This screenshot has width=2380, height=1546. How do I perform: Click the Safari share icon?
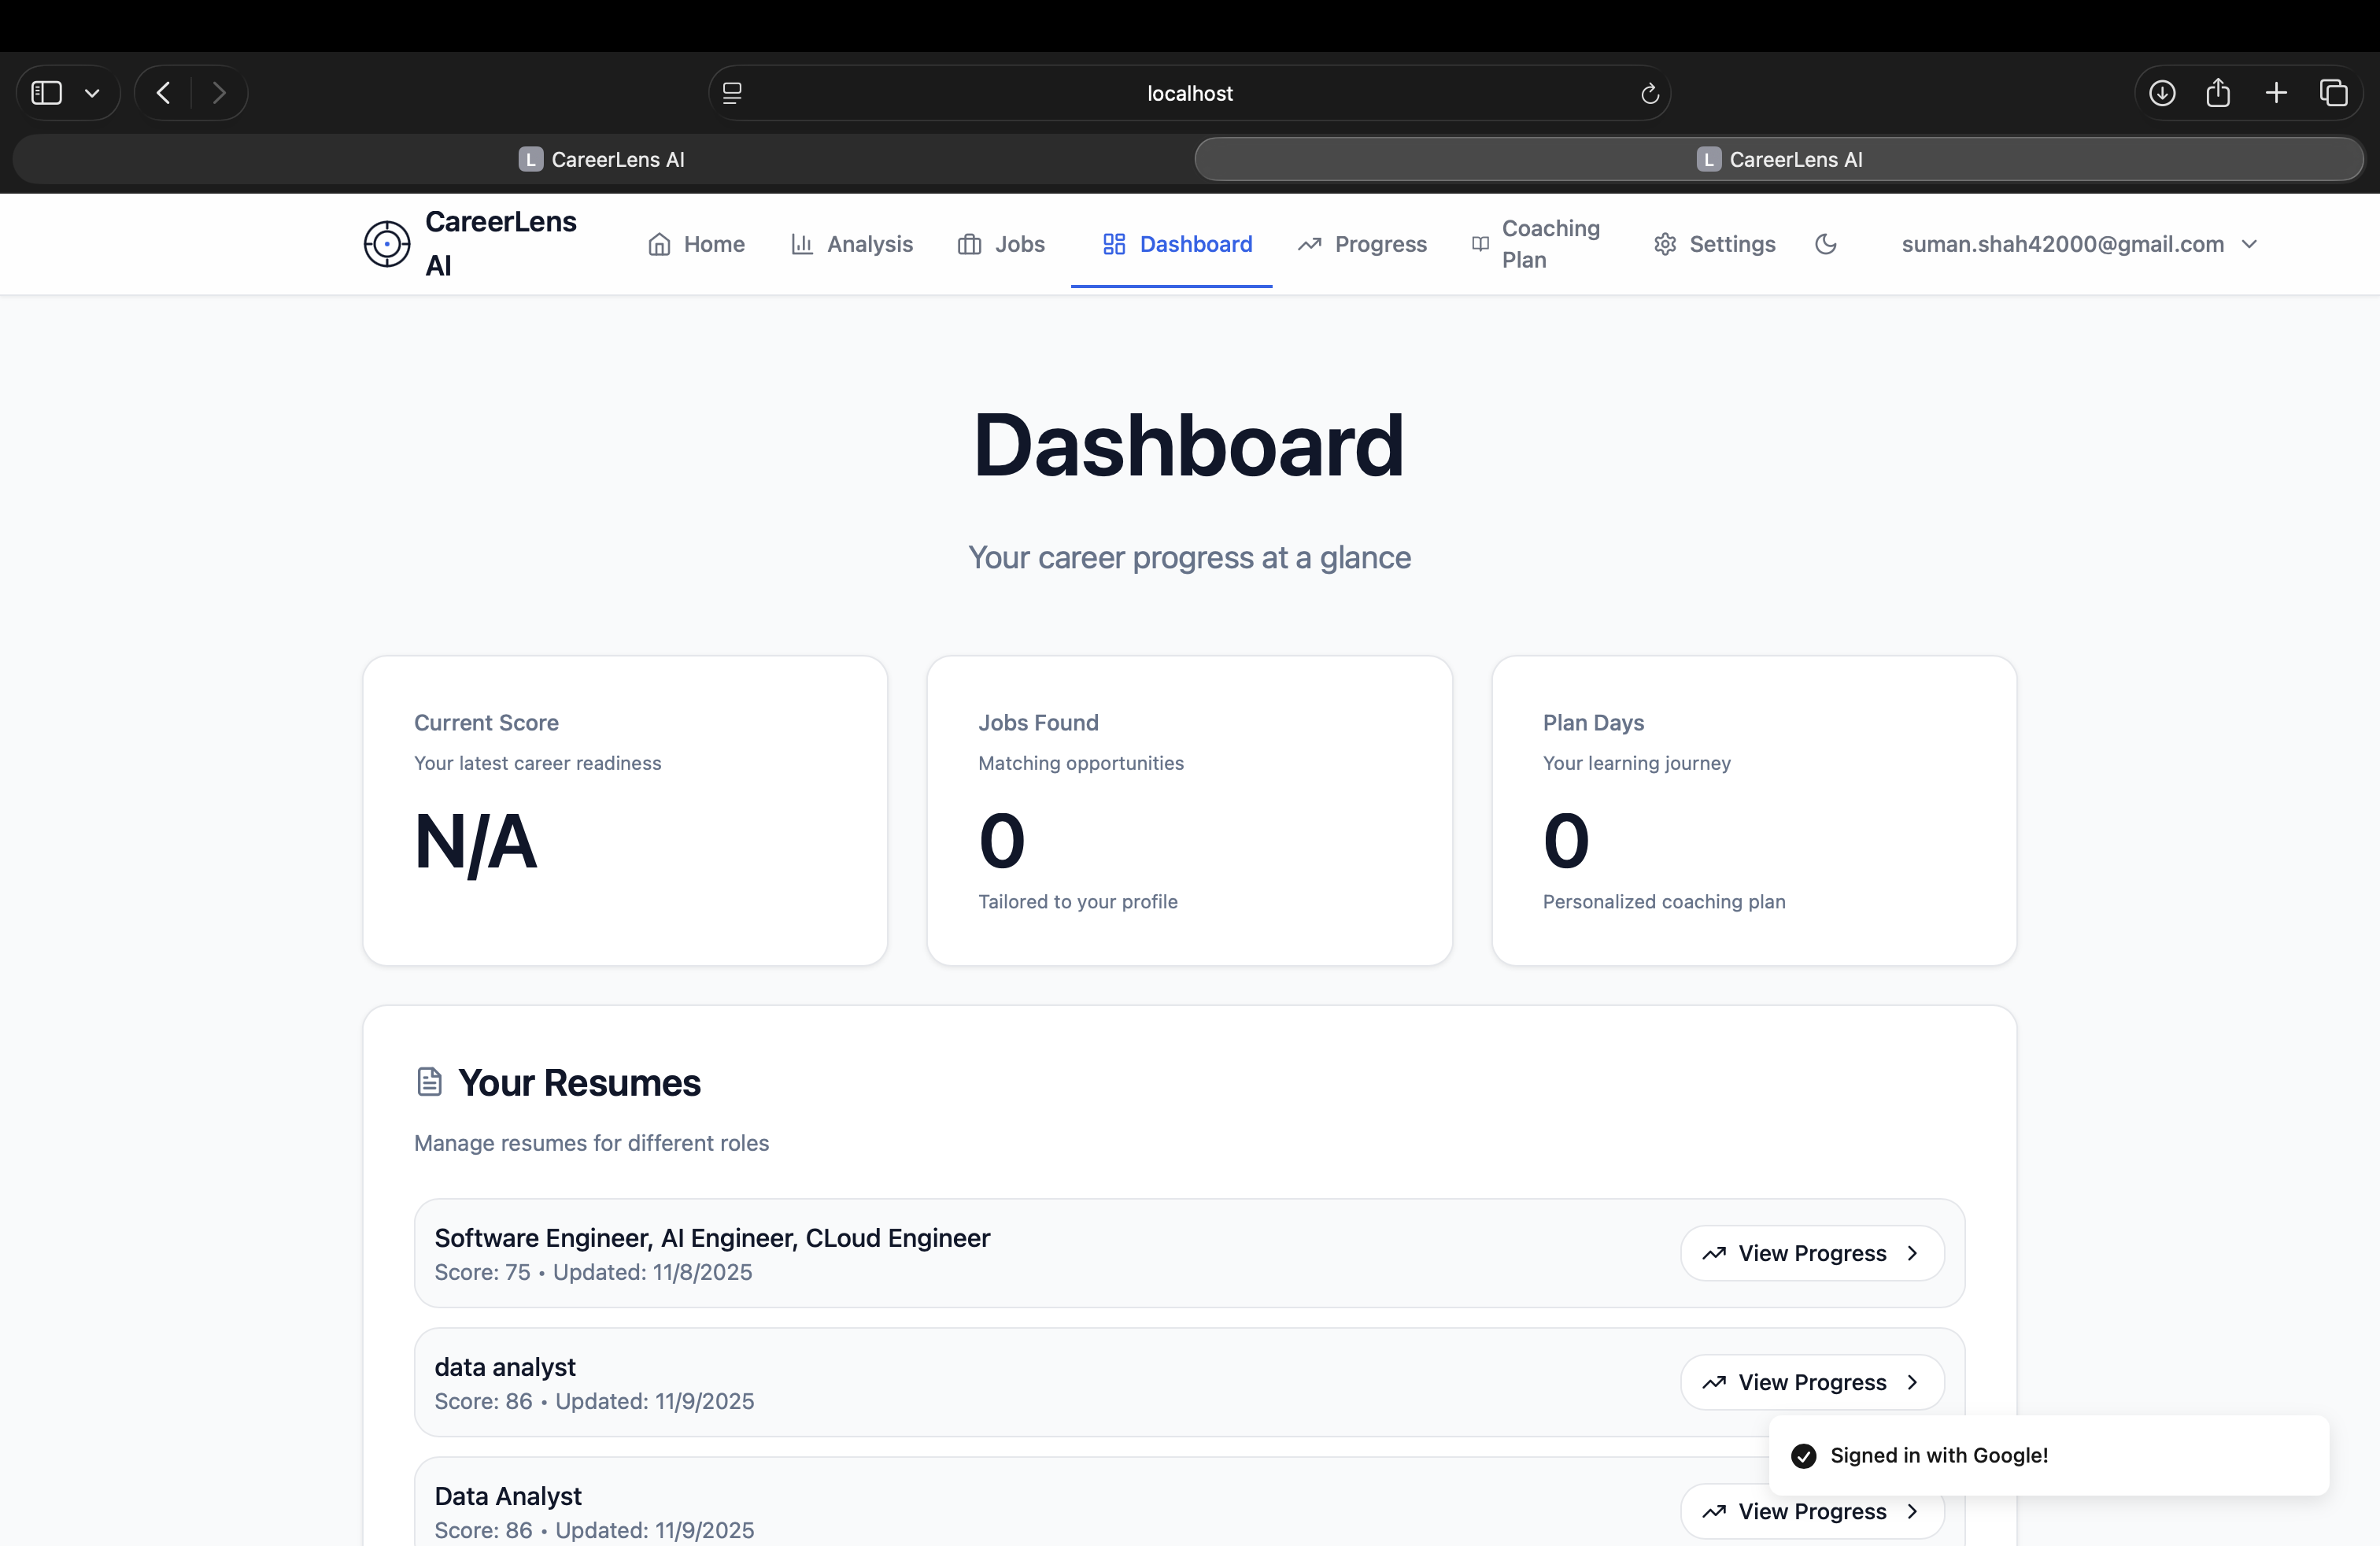[2218, 93]
